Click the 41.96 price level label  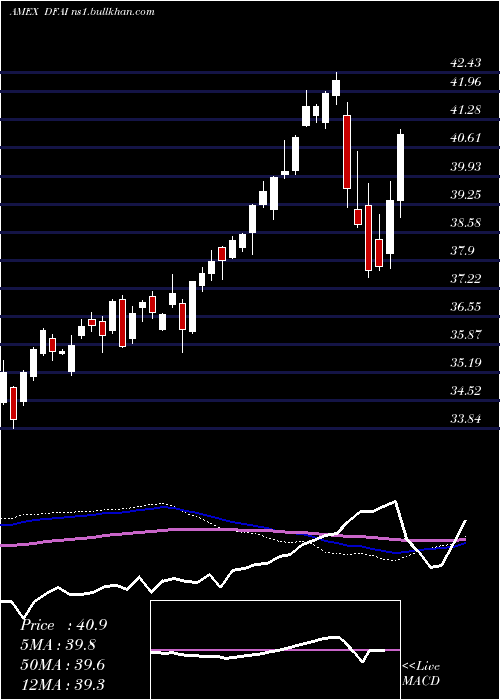(x=466, y=82)
